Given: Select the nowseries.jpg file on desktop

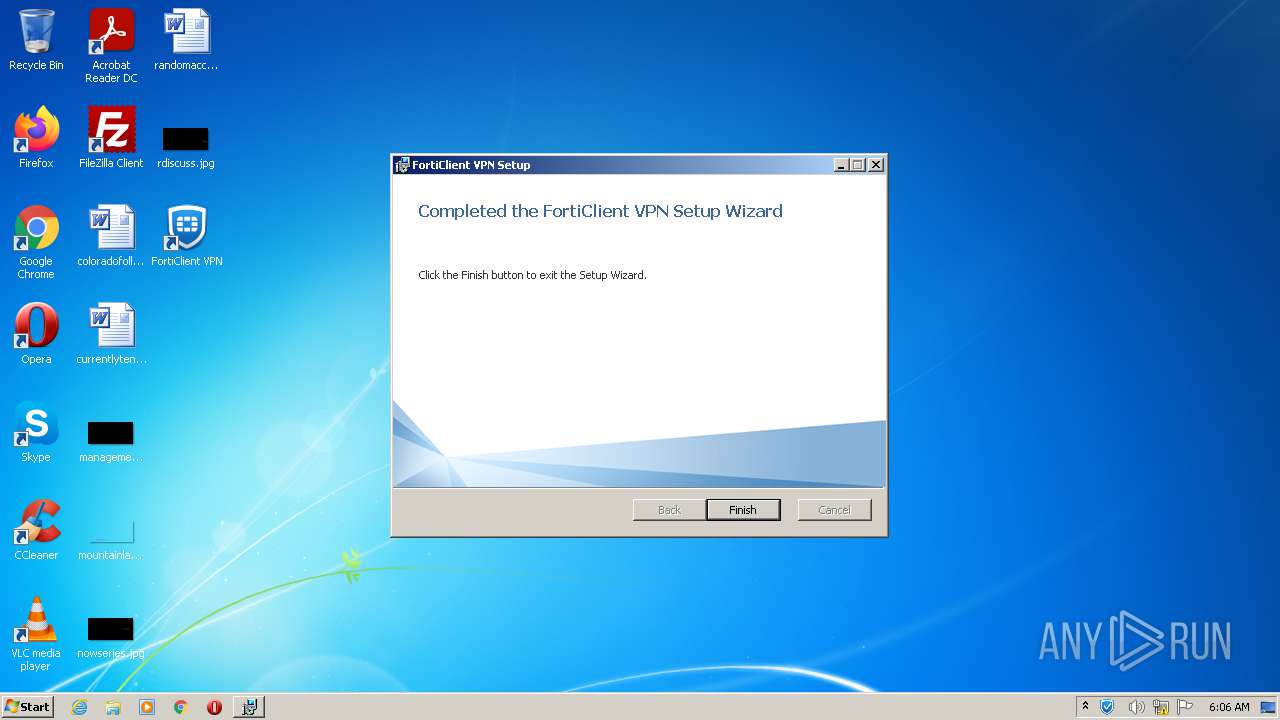Looking at the screenshot, I should point(111,637).
